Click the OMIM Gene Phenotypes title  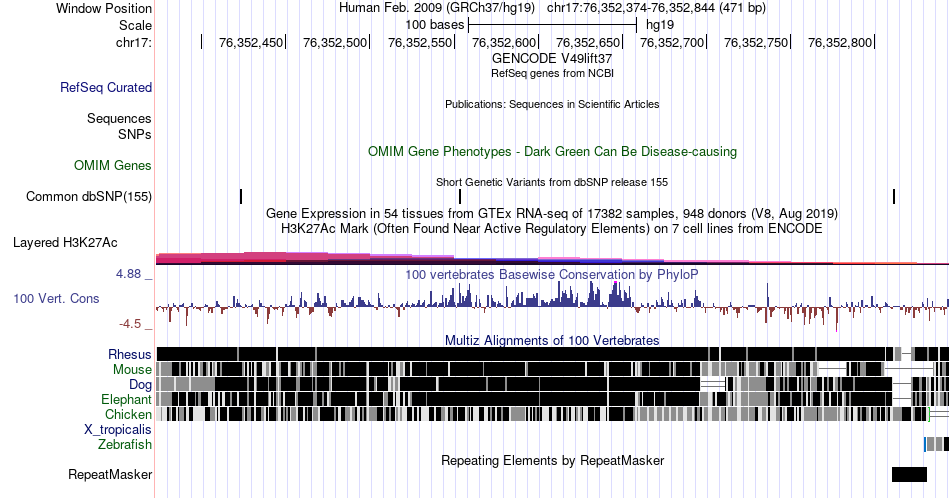coord(552,151)
